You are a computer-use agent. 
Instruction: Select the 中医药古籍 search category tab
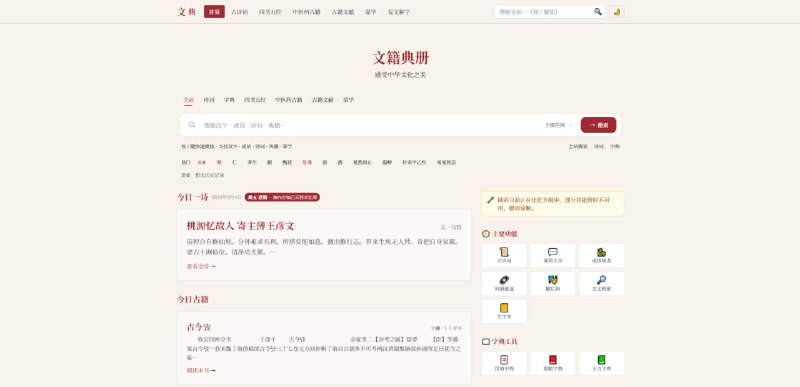point(289,100)
